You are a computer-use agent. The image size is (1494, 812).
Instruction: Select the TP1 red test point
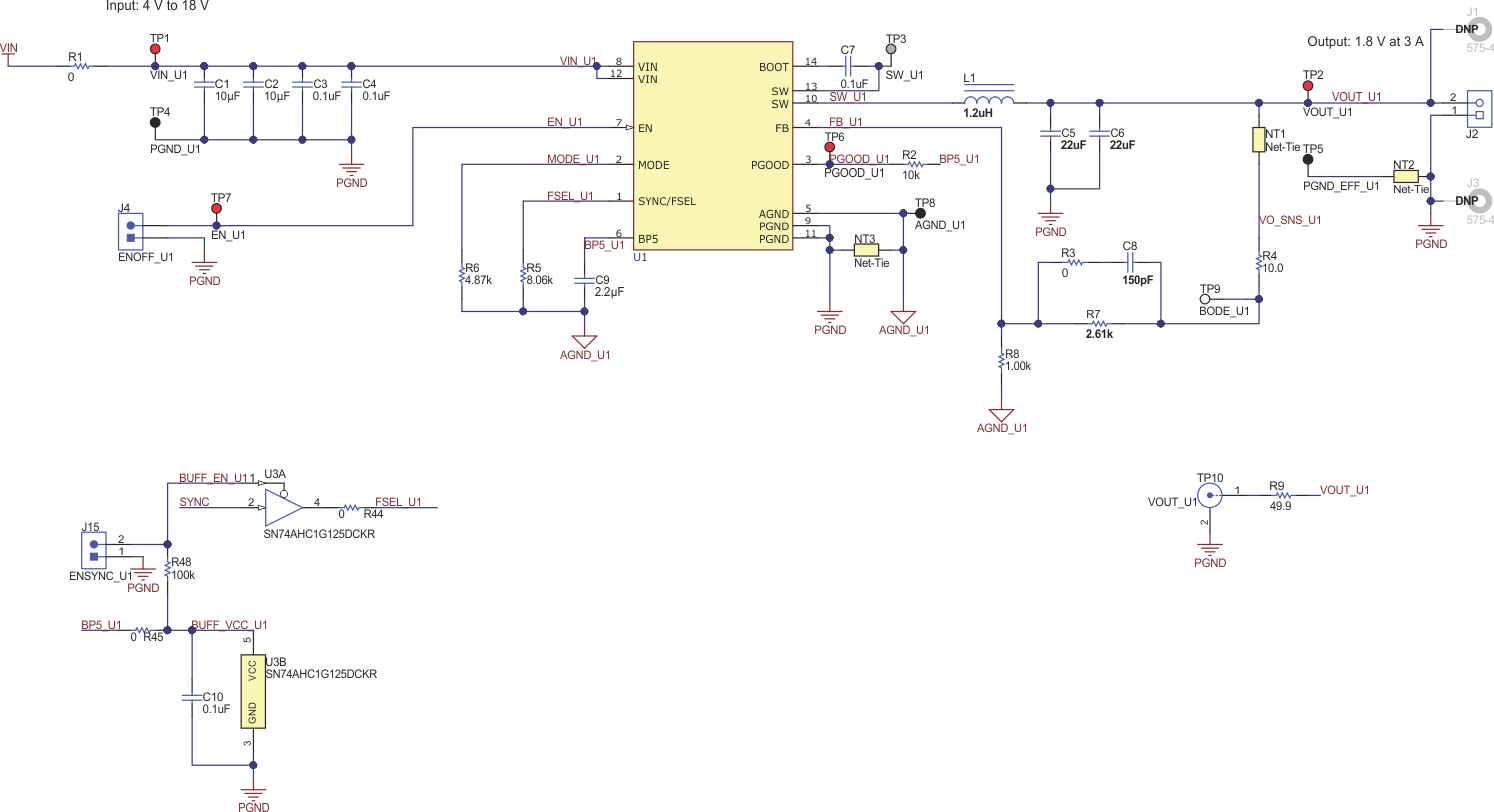(x=156, y=47)
